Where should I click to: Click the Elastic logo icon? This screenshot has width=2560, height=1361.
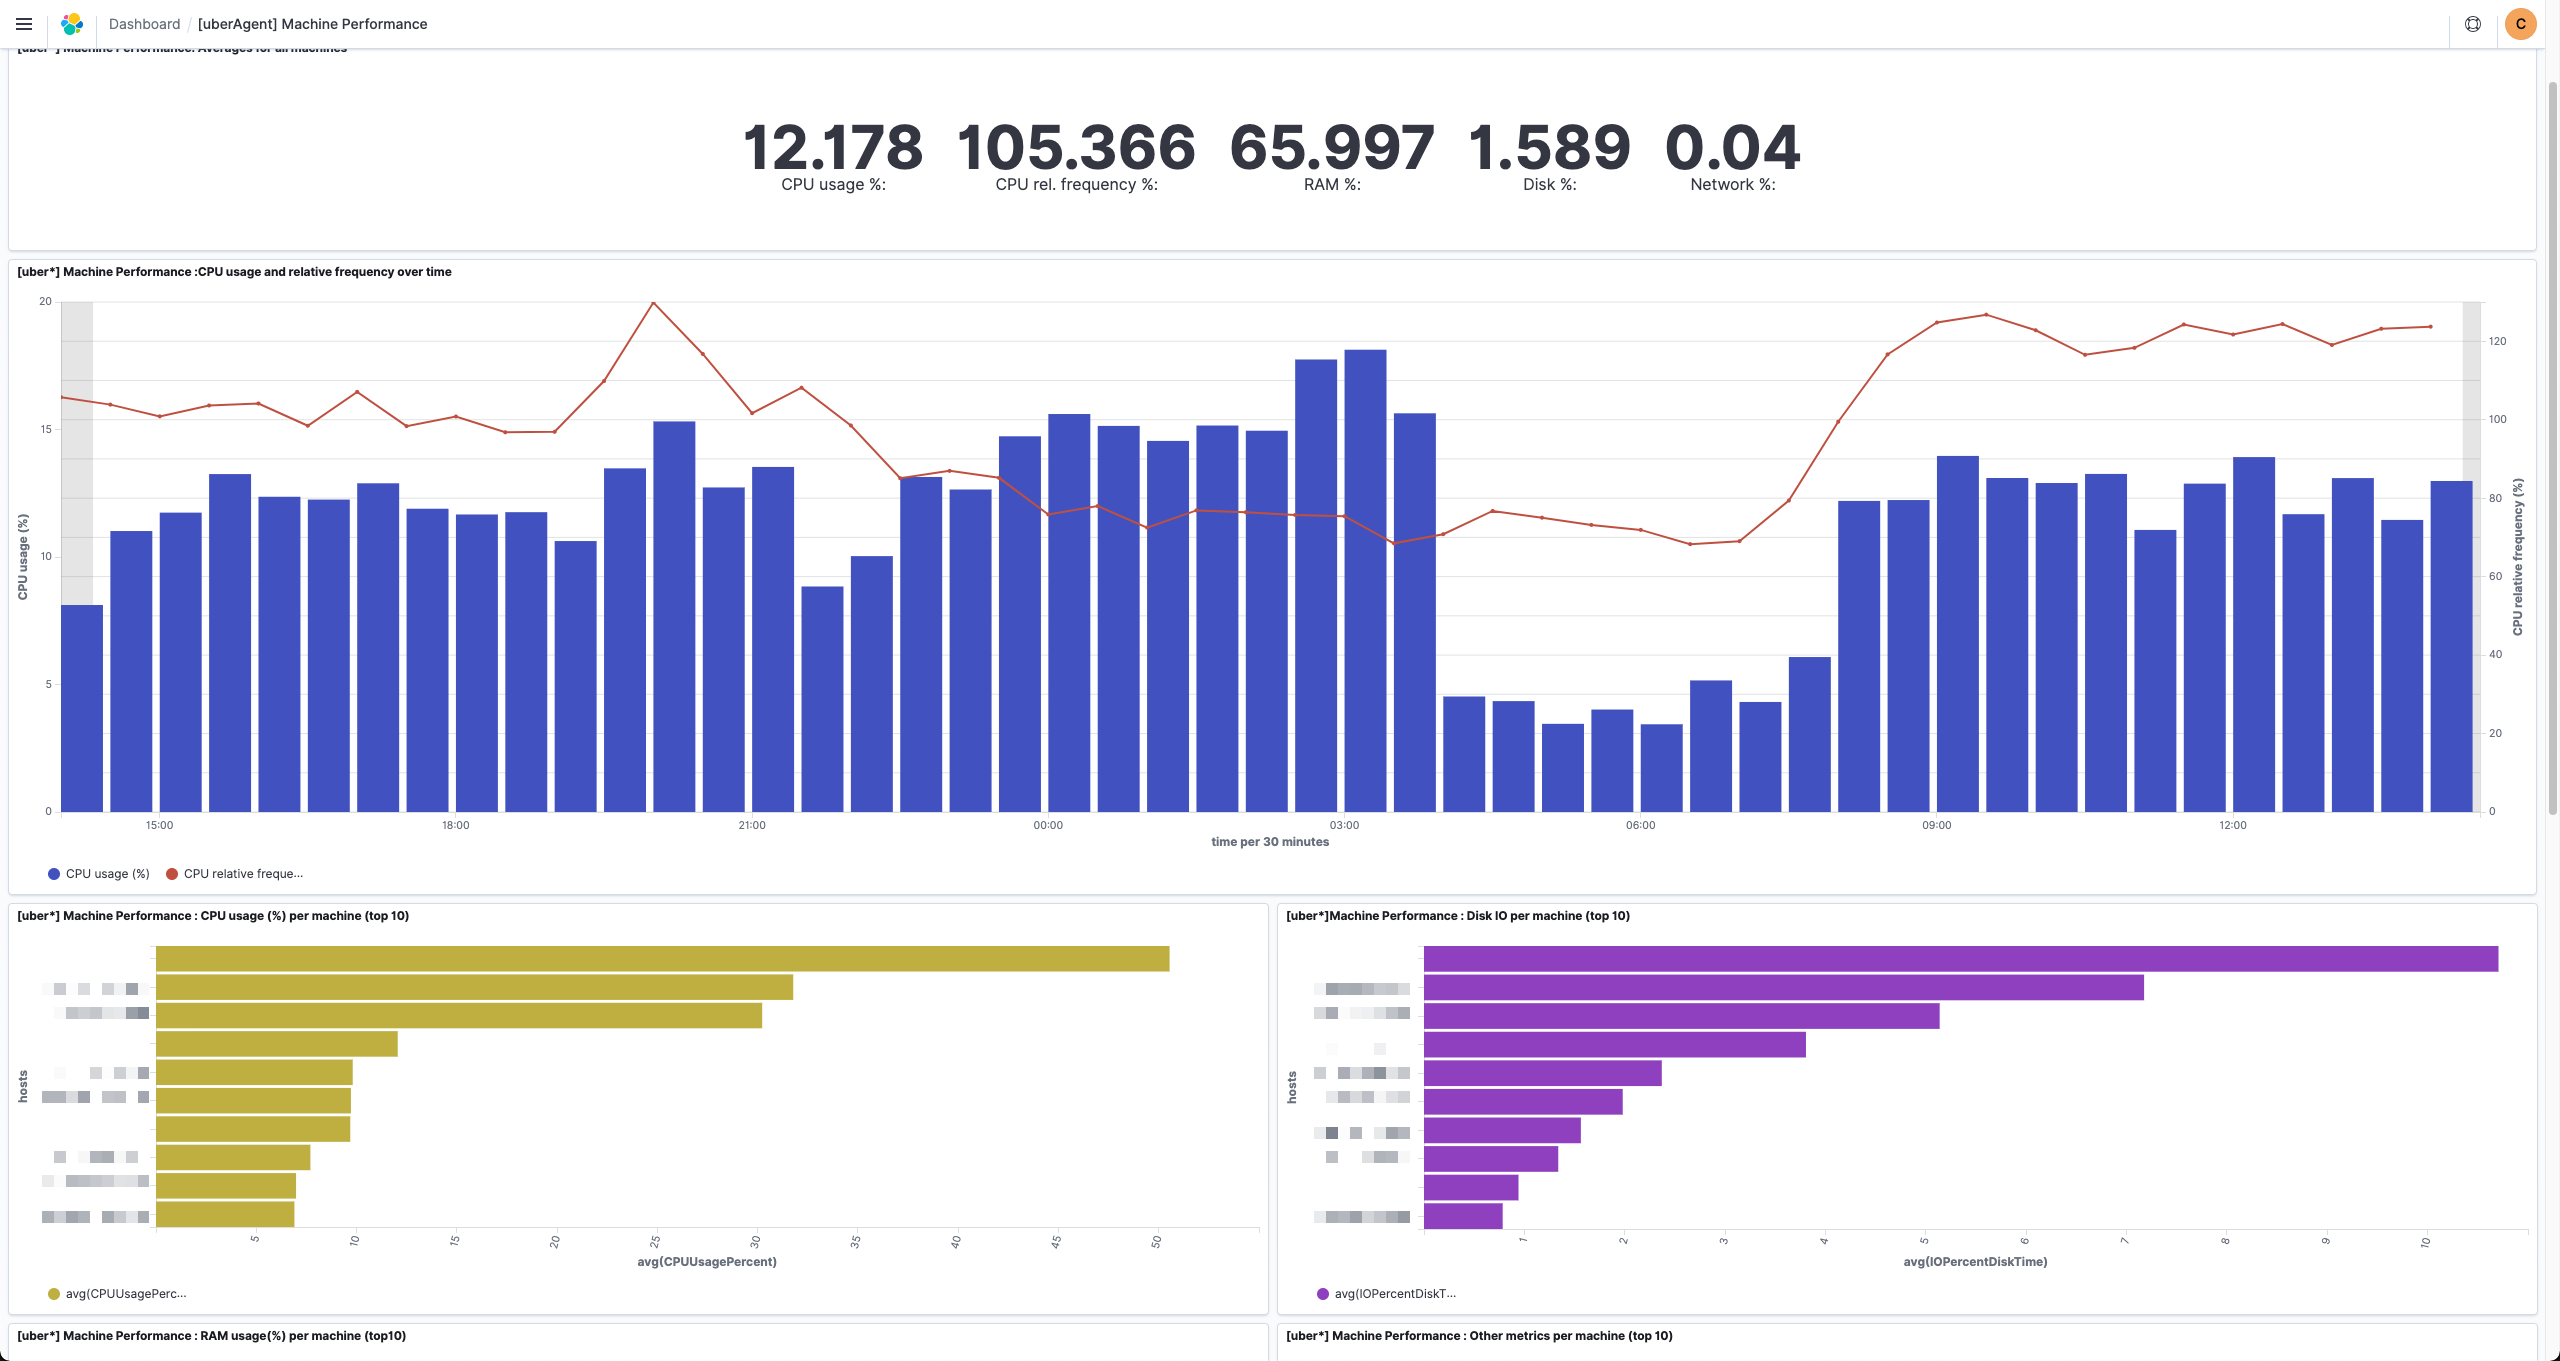click(x=72, y=24)
